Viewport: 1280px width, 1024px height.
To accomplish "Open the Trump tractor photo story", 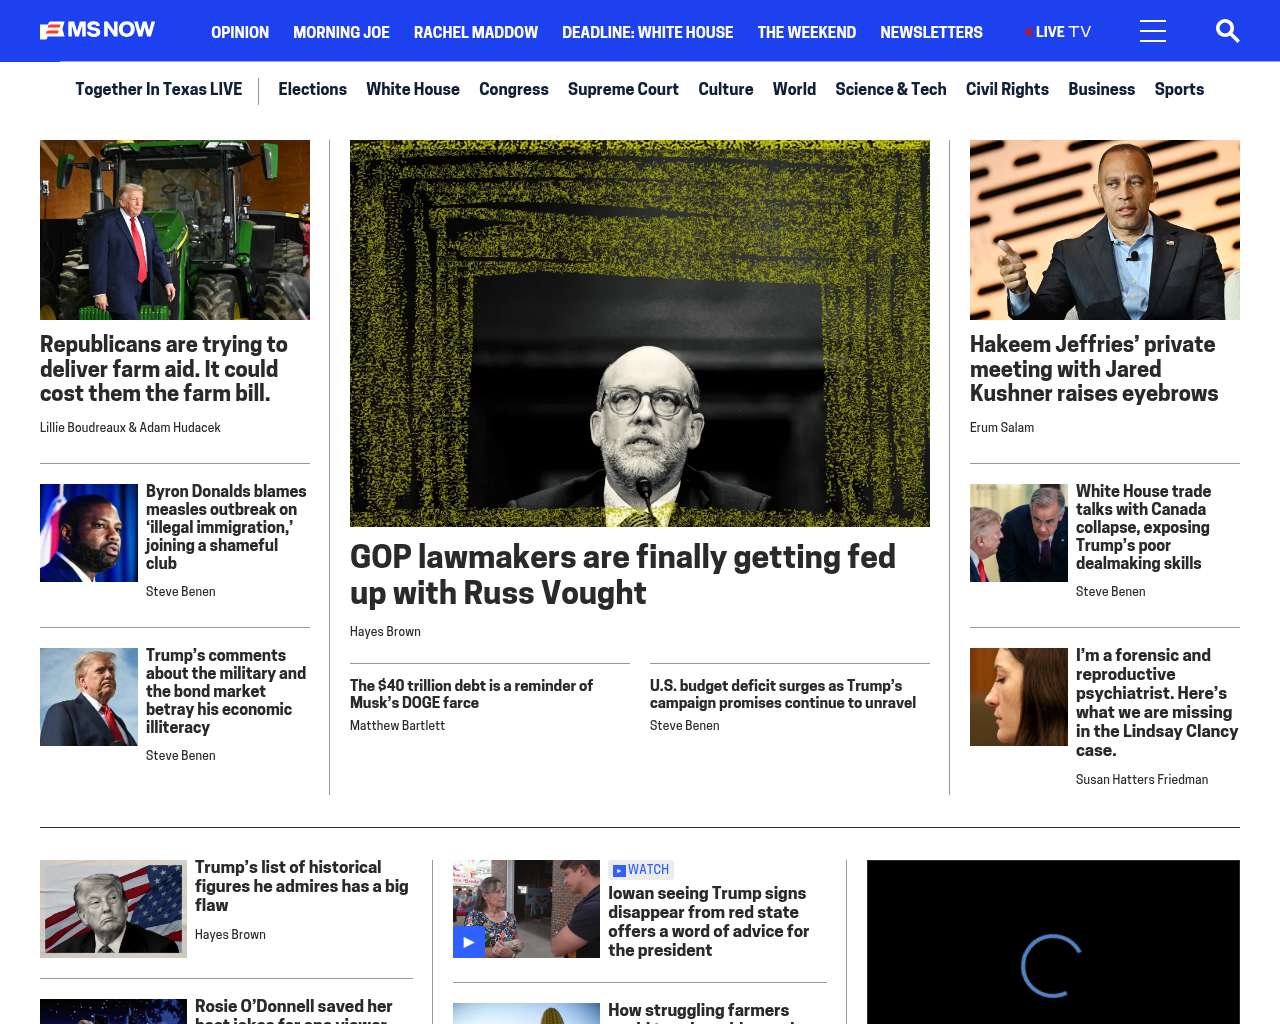I will tap(175, 230).
